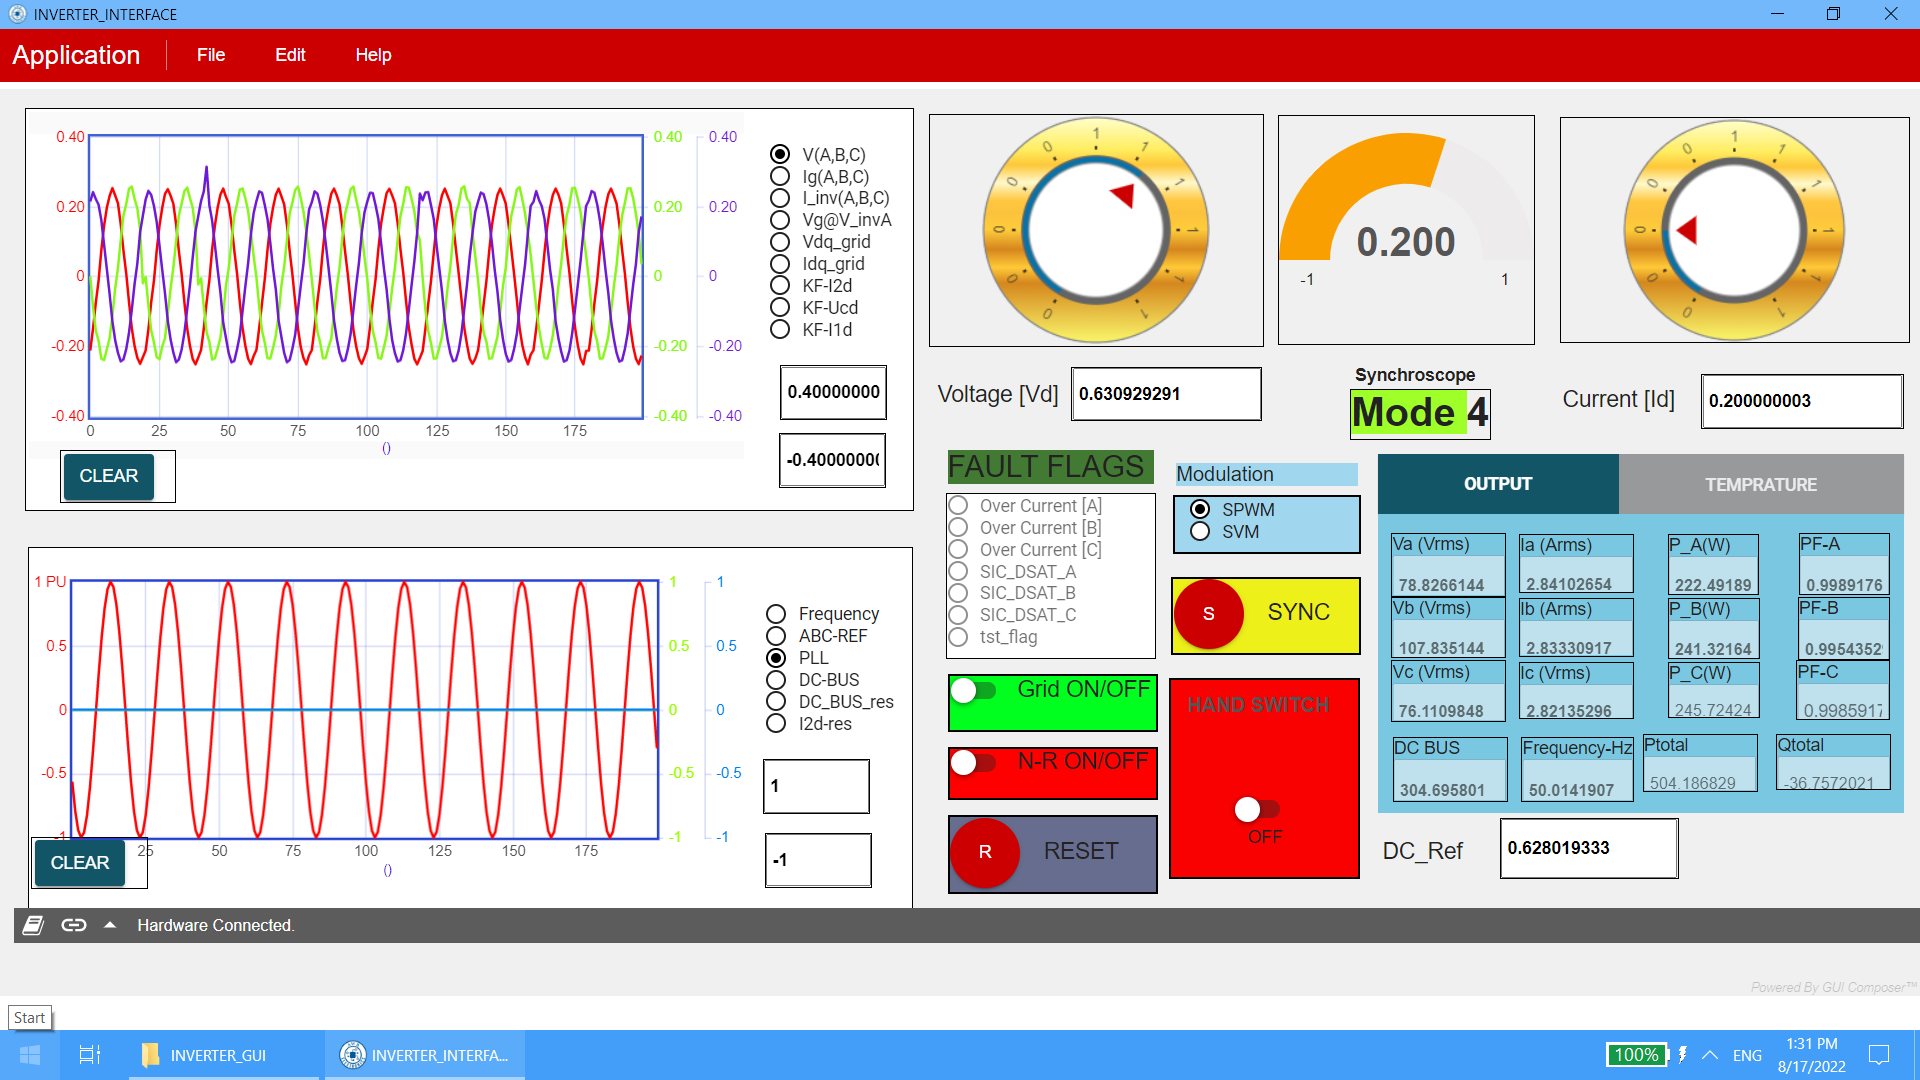Toggle the Grid ON/OFF switch

coord(973,690)
